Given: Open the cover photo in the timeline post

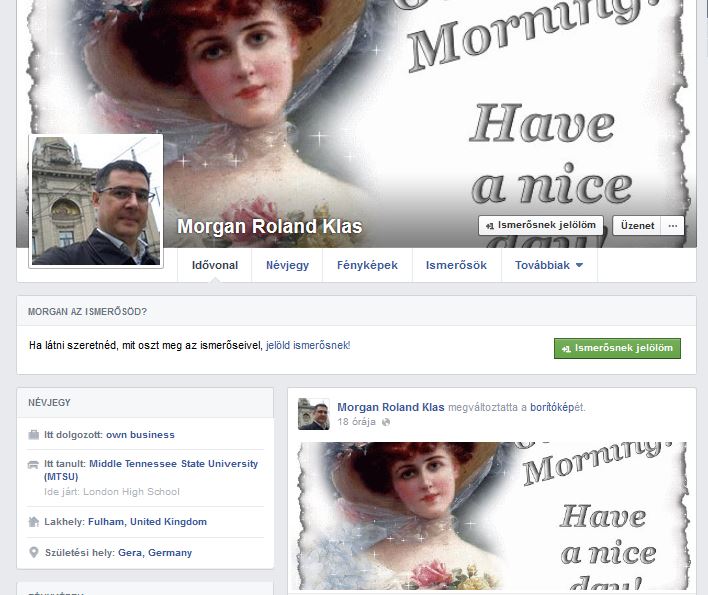Looking at the screenshot, I should tap(494, 515).
